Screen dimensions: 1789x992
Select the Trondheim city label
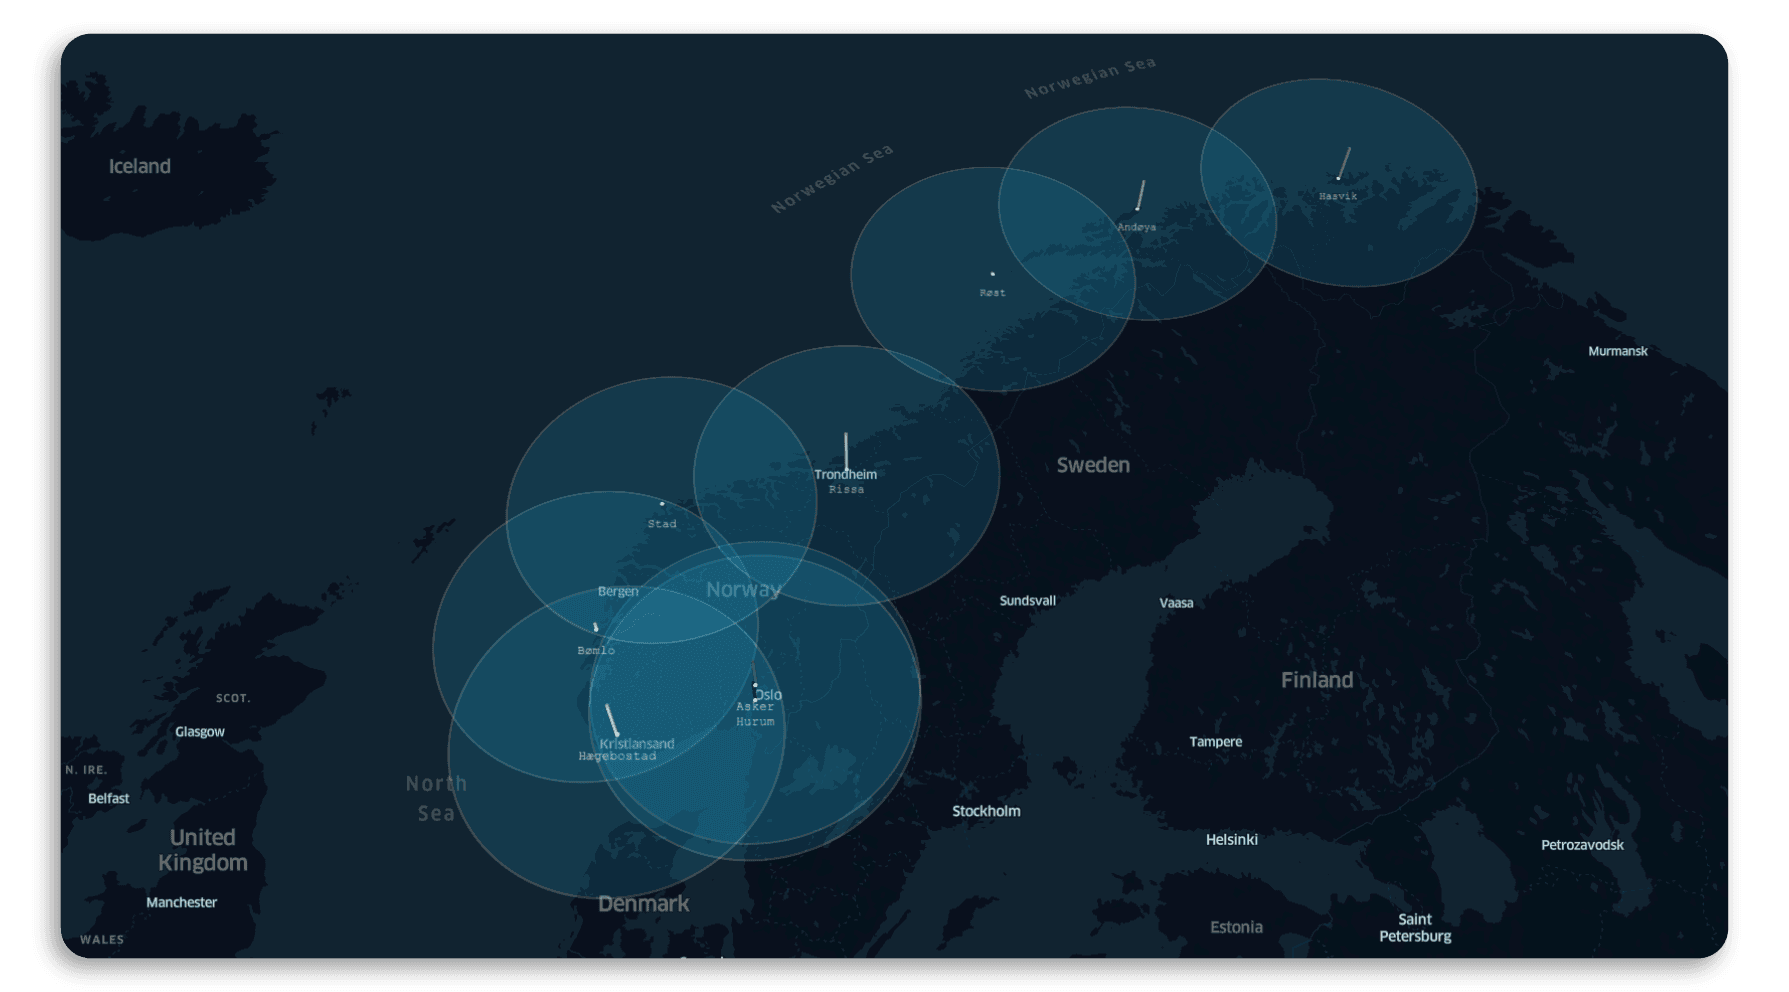[x=845, y=474]
